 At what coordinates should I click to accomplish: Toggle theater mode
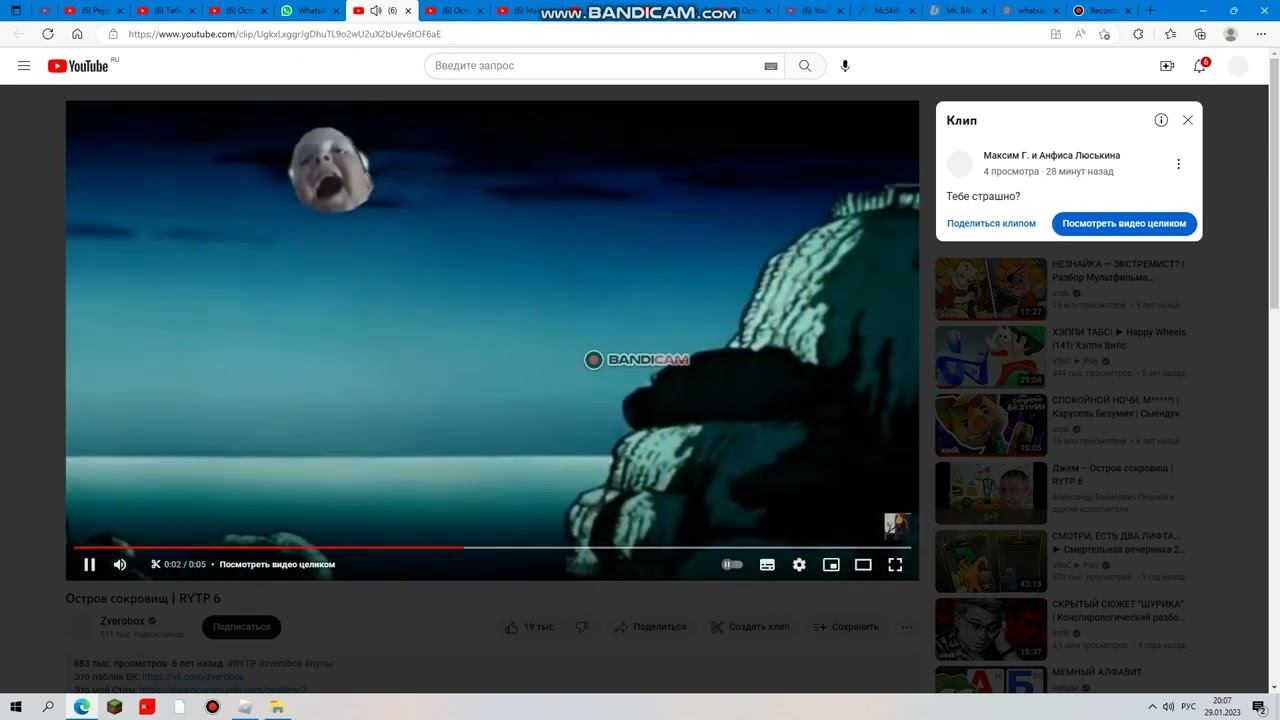[x=863, y=564]
